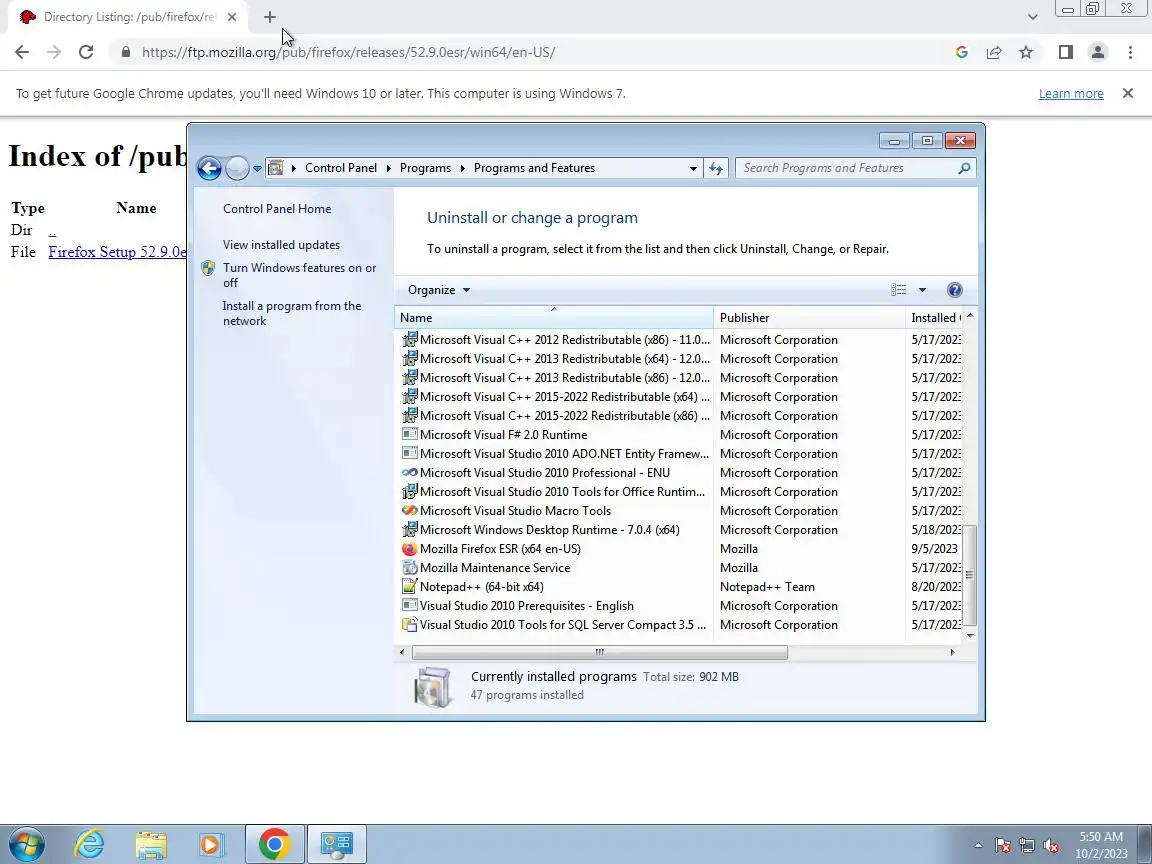Screen dimensions: 1152x864
Task: Switch to Google Chrome taskbar button
Action: (x=274, y=844)
